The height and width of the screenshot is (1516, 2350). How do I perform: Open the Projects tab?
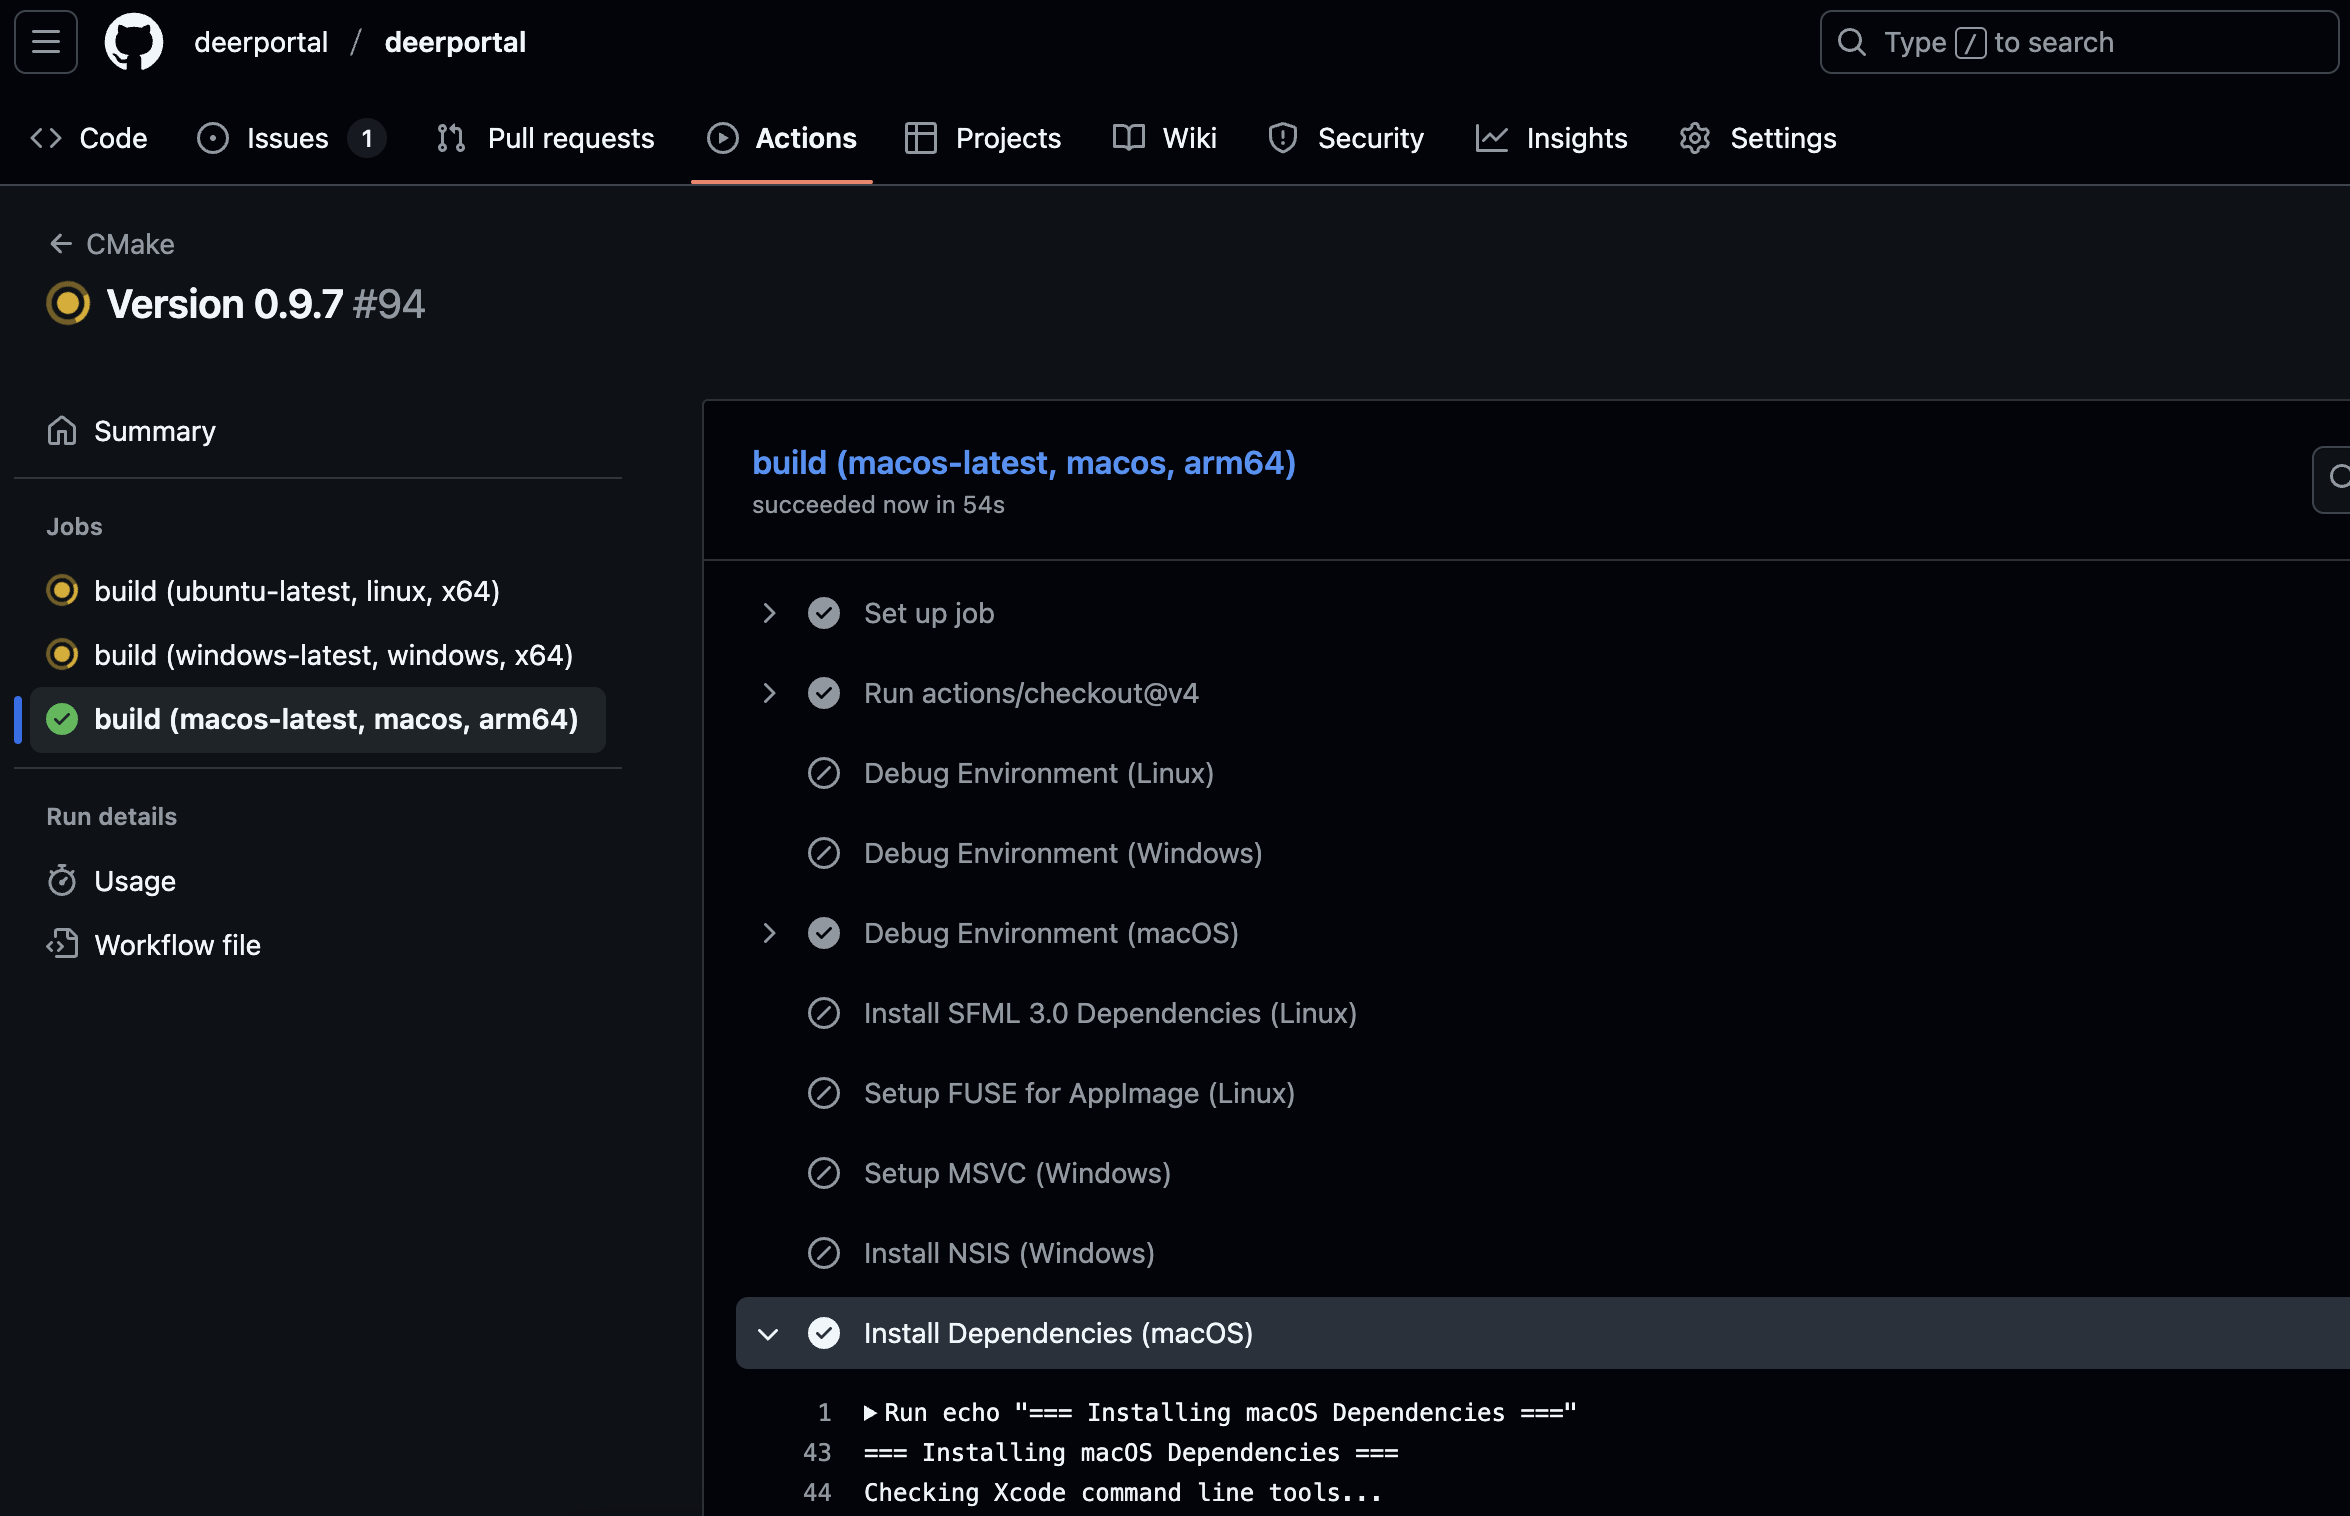(x=983, y=138)
